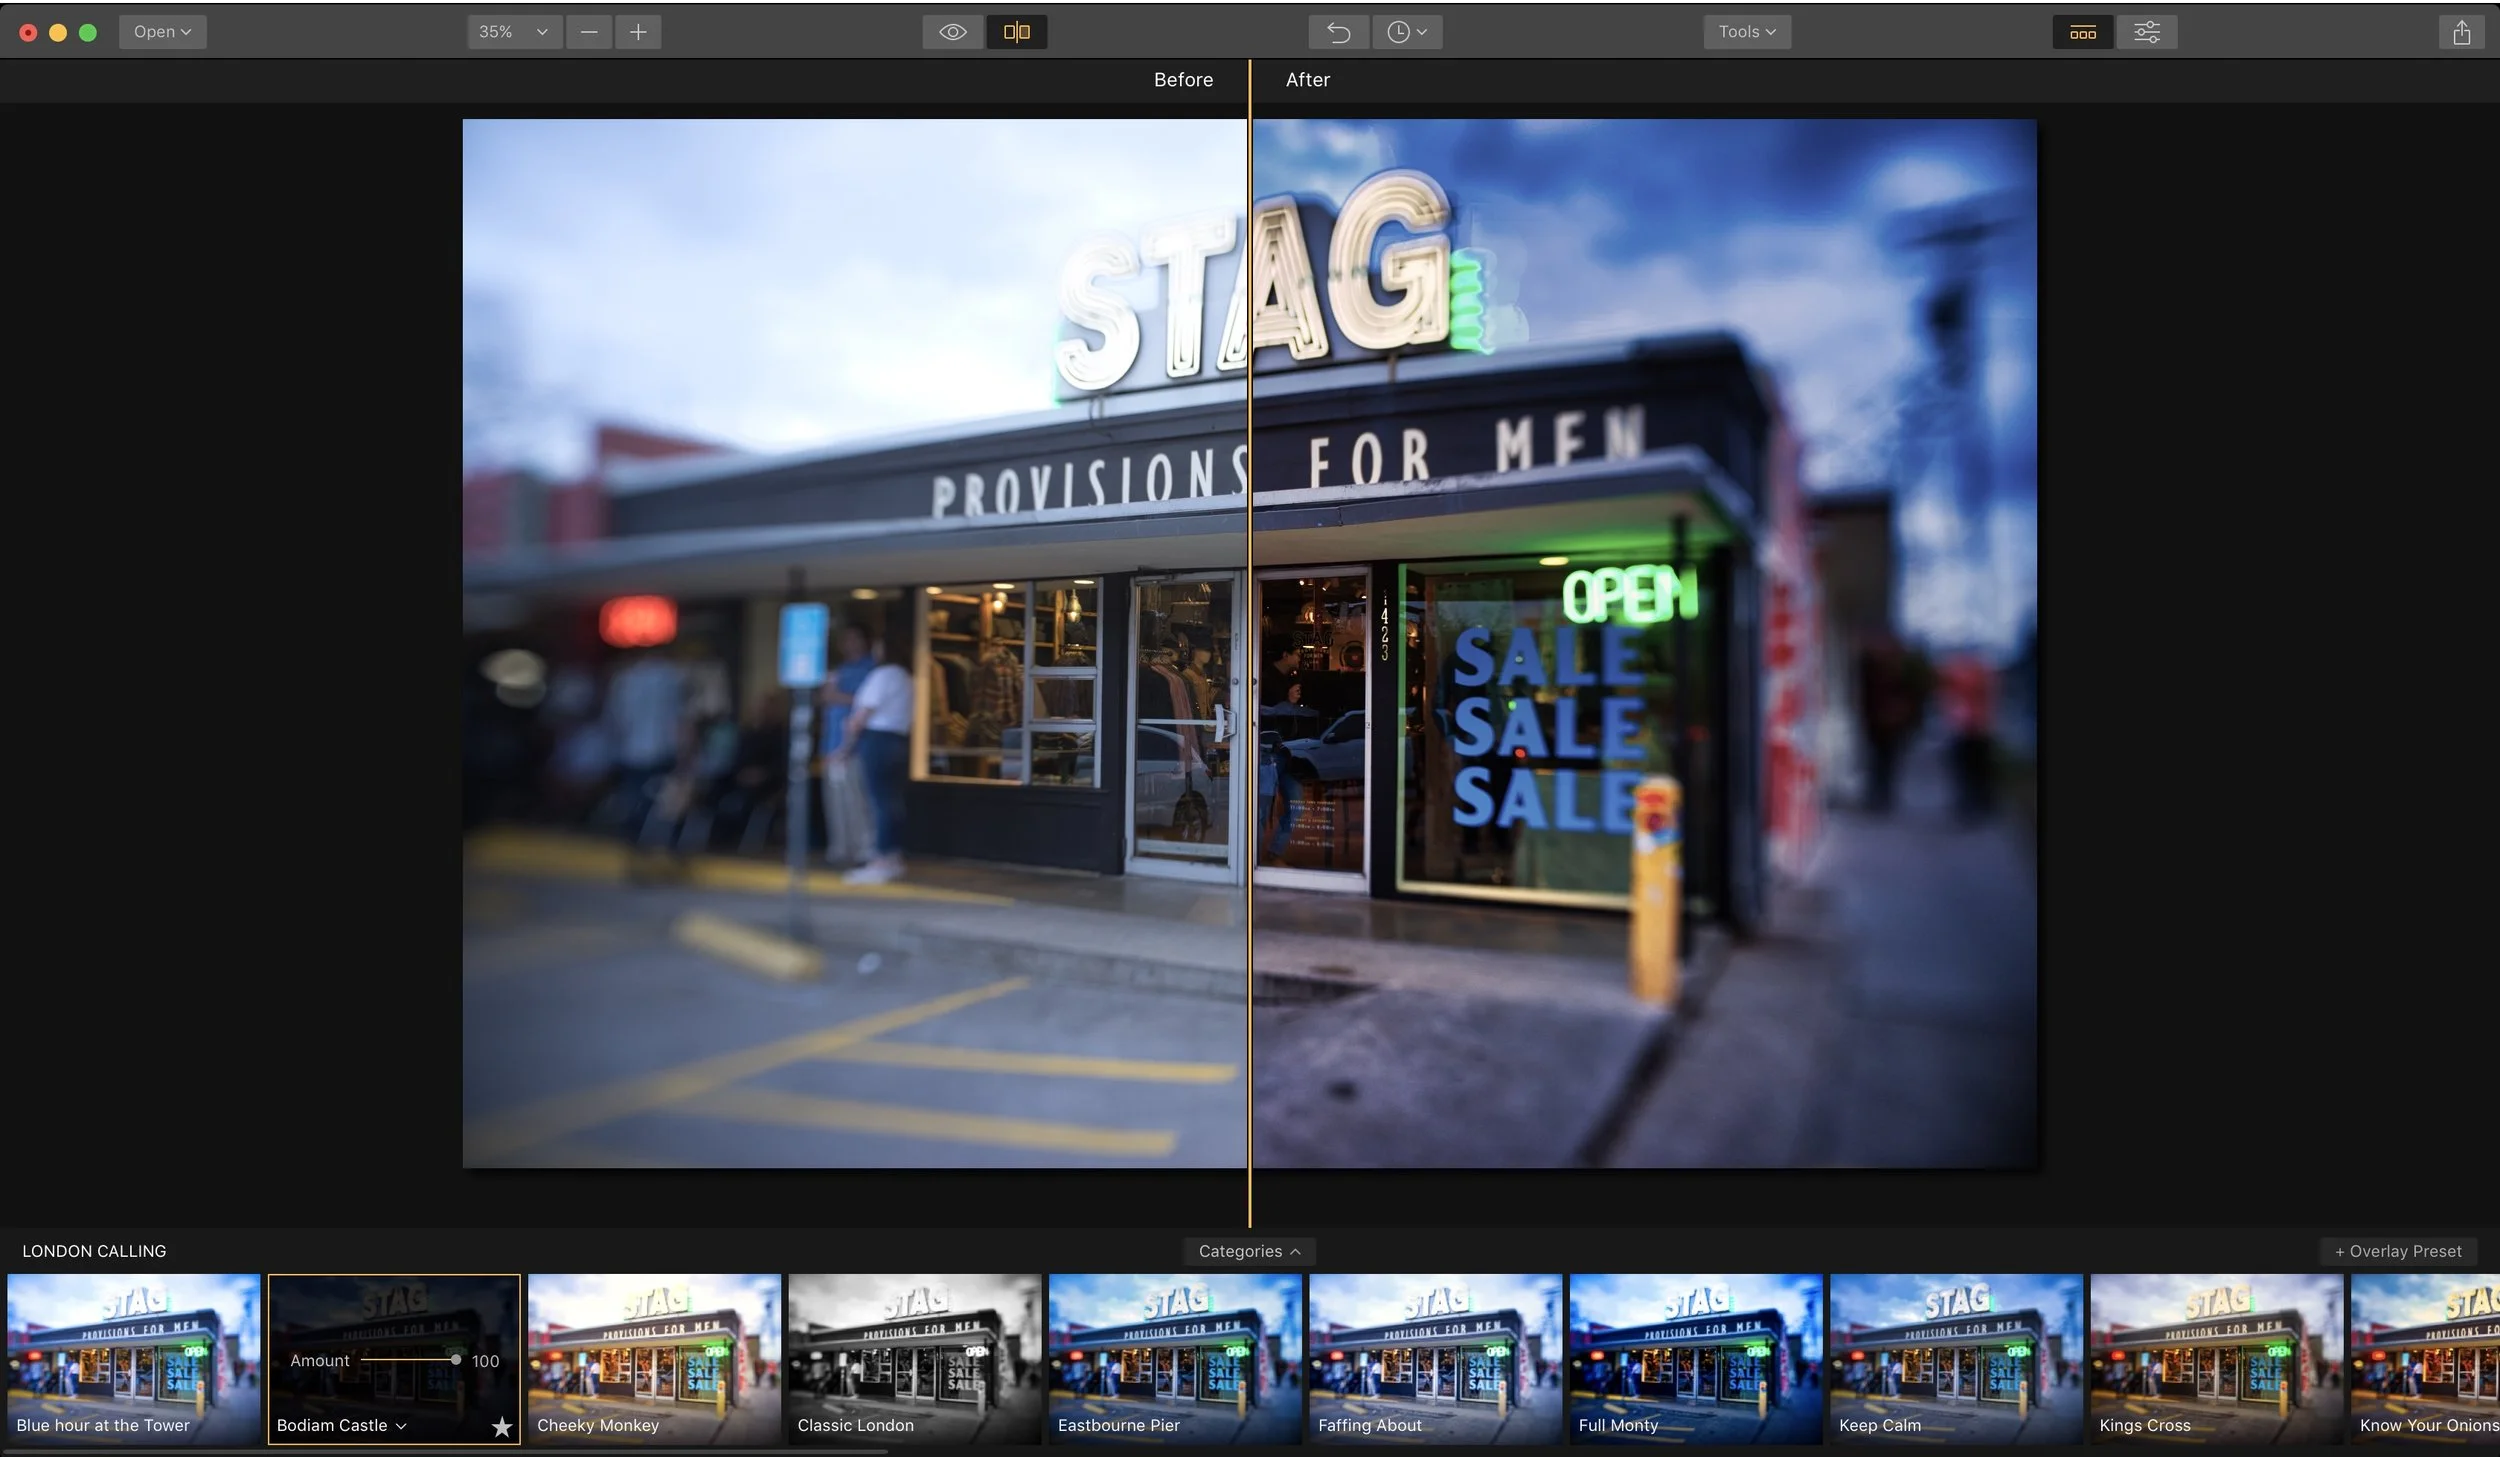Open the history clock dropdown
The image size is (2500, 1457).
[1406, 32]
